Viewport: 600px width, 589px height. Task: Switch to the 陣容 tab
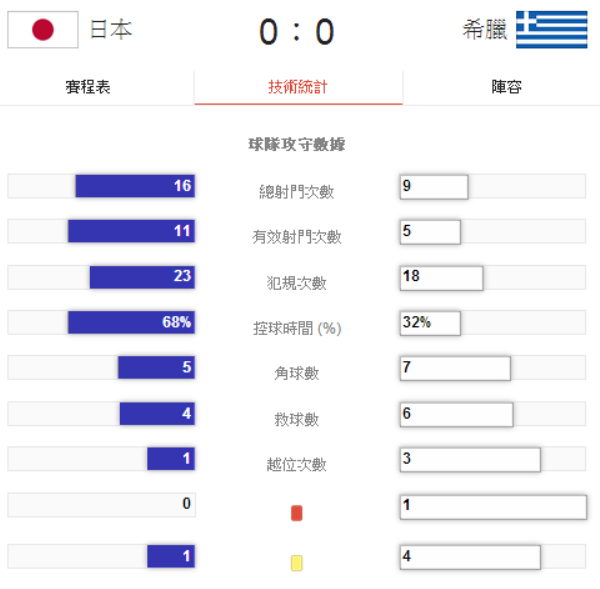[506, 87]
